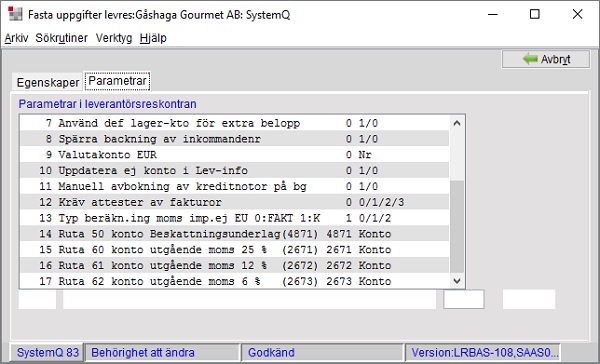Screen dimensions: 600x364
Task: Select row 11 Manuell avbokning av kreditnotor
Action: 234,186
